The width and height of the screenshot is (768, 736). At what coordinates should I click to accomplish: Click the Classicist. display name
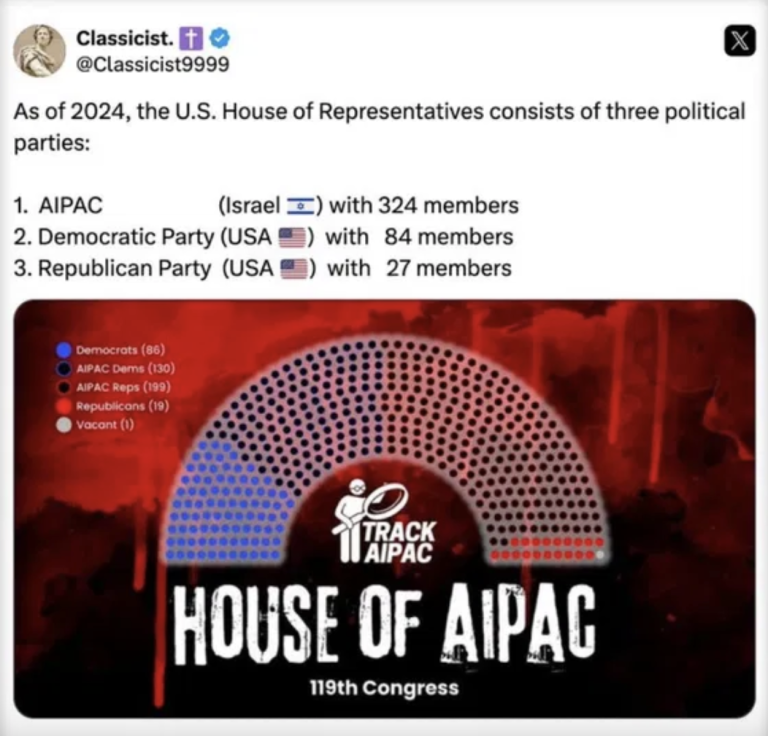[x=125, y=38]
